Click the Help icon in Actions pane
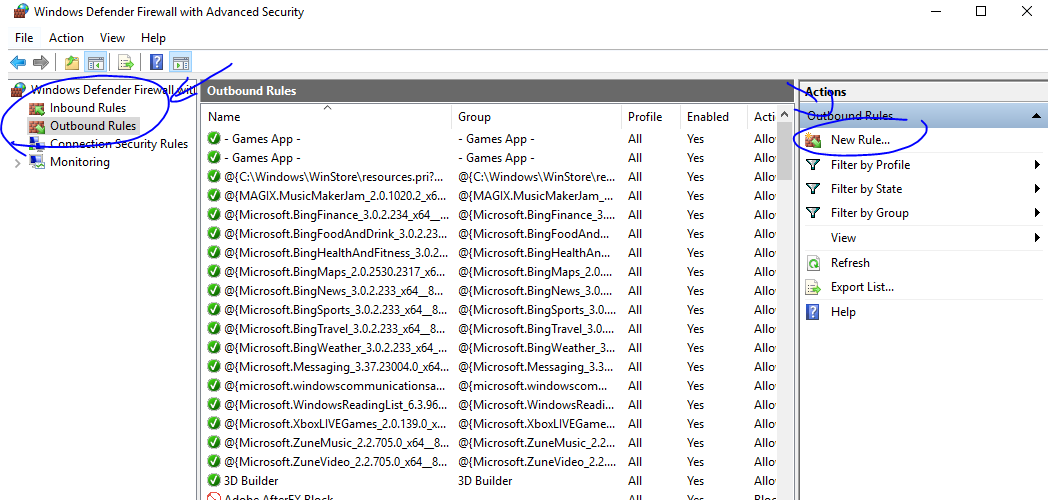The image size is (1048, 500). 813,311
